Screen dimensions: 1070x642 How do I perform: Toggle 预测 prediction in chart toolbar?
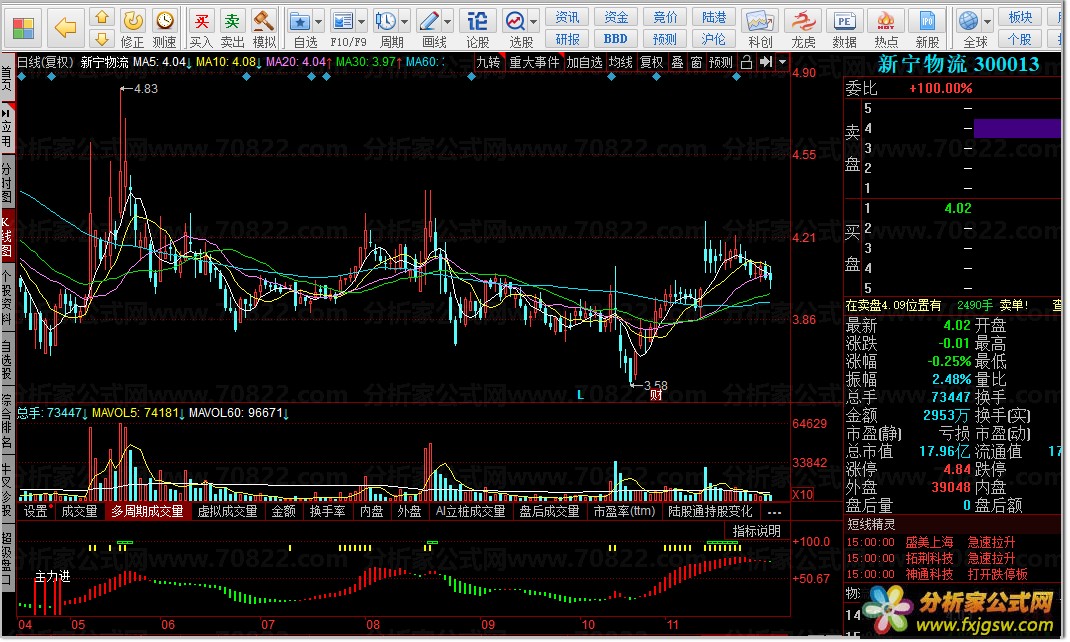click(721, 62)
